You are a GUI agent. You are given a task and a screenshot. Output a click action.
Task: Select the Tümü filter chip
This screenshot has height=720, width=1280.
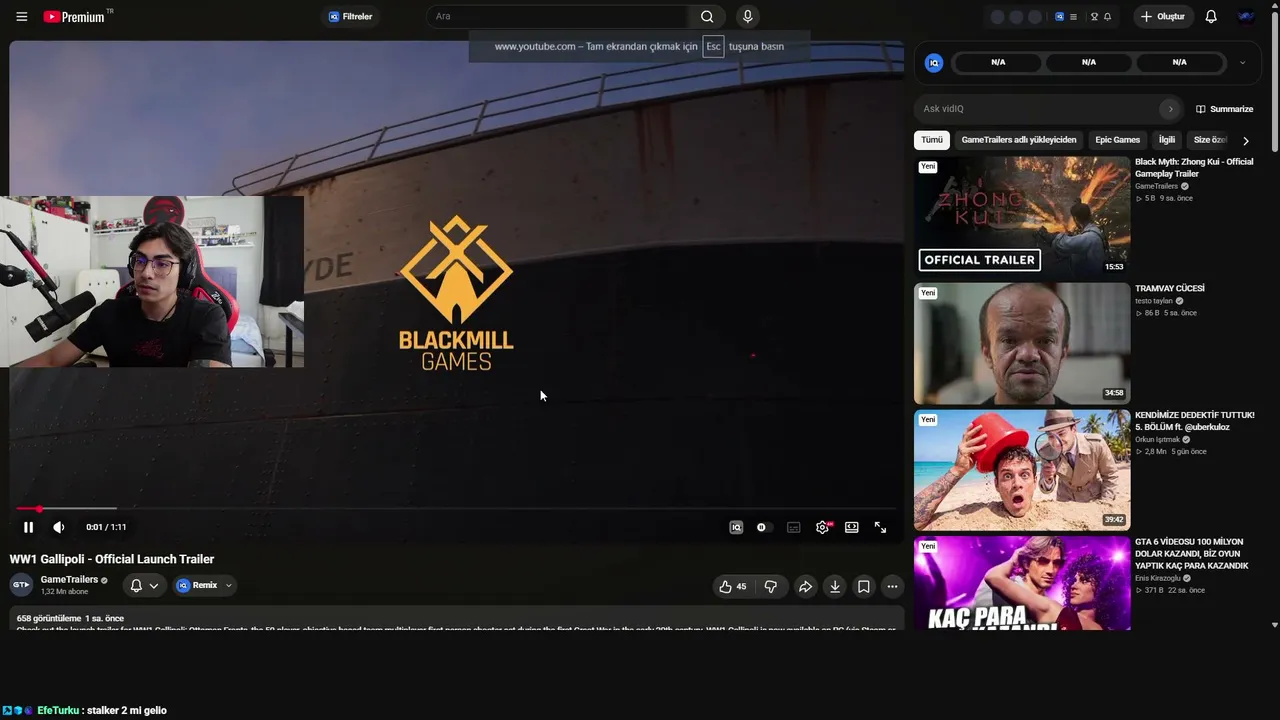[x=932, y=140]
